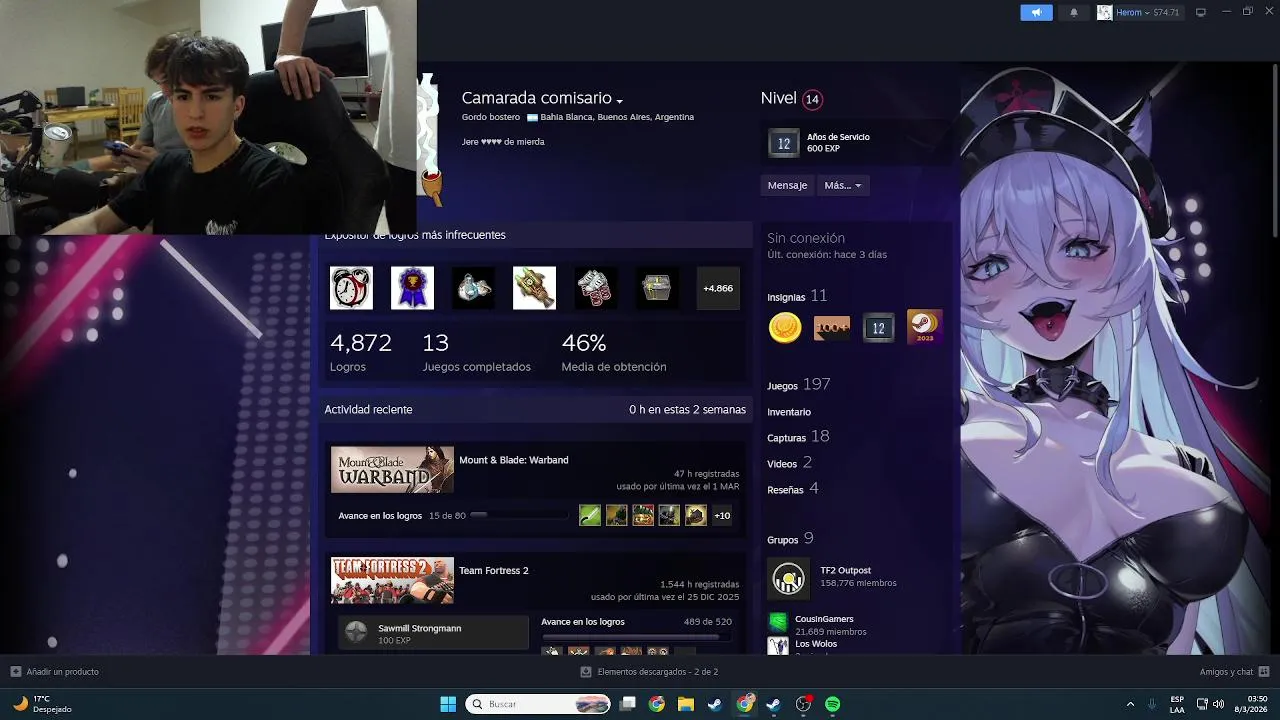Open the CousinGamers group link
The height and width of the screenshot is (720, 1280).
pyautogui.click(x=824, y=619)
